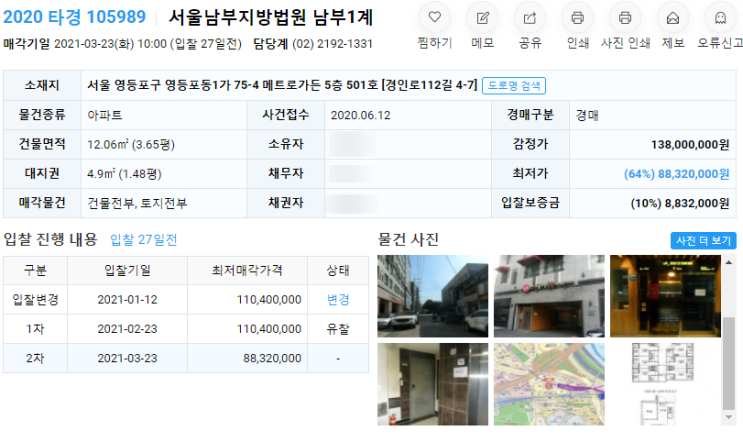Open the 제보 envelope icon

pyautogui.click(x=673, y=18)
